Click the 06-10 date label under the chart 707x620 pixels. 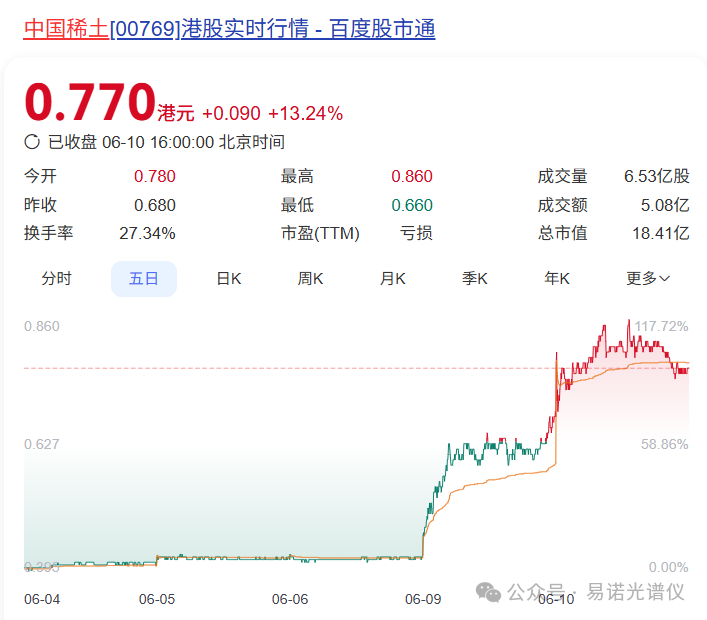coord(556,599)
